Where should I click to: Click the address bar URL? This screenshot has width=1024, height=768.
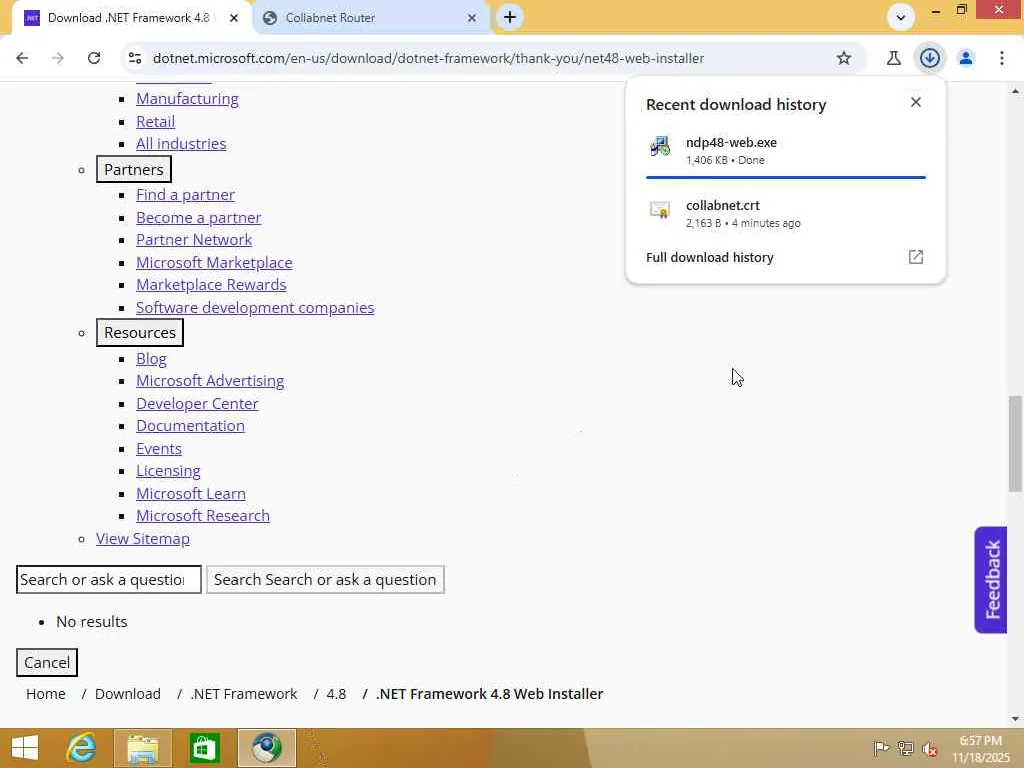pyautogui.click(x=428, y=58)
